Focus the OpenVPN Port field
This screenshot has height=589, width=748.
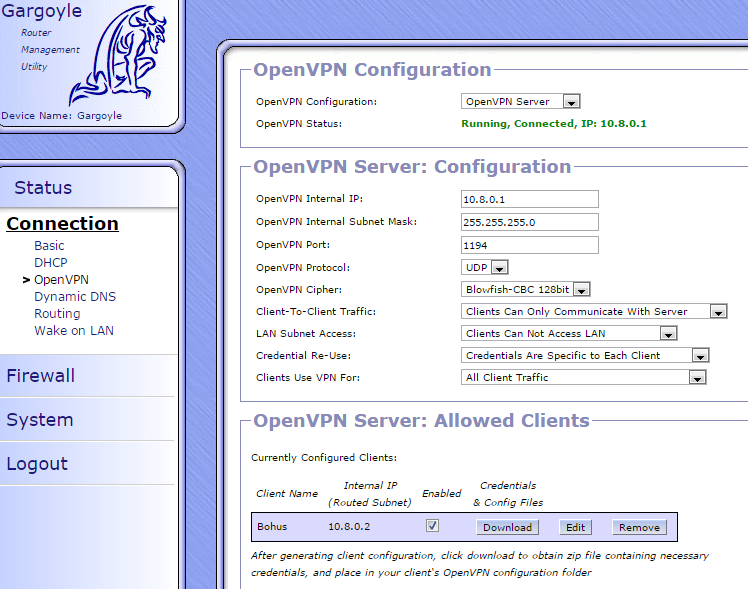coord(530,245)
